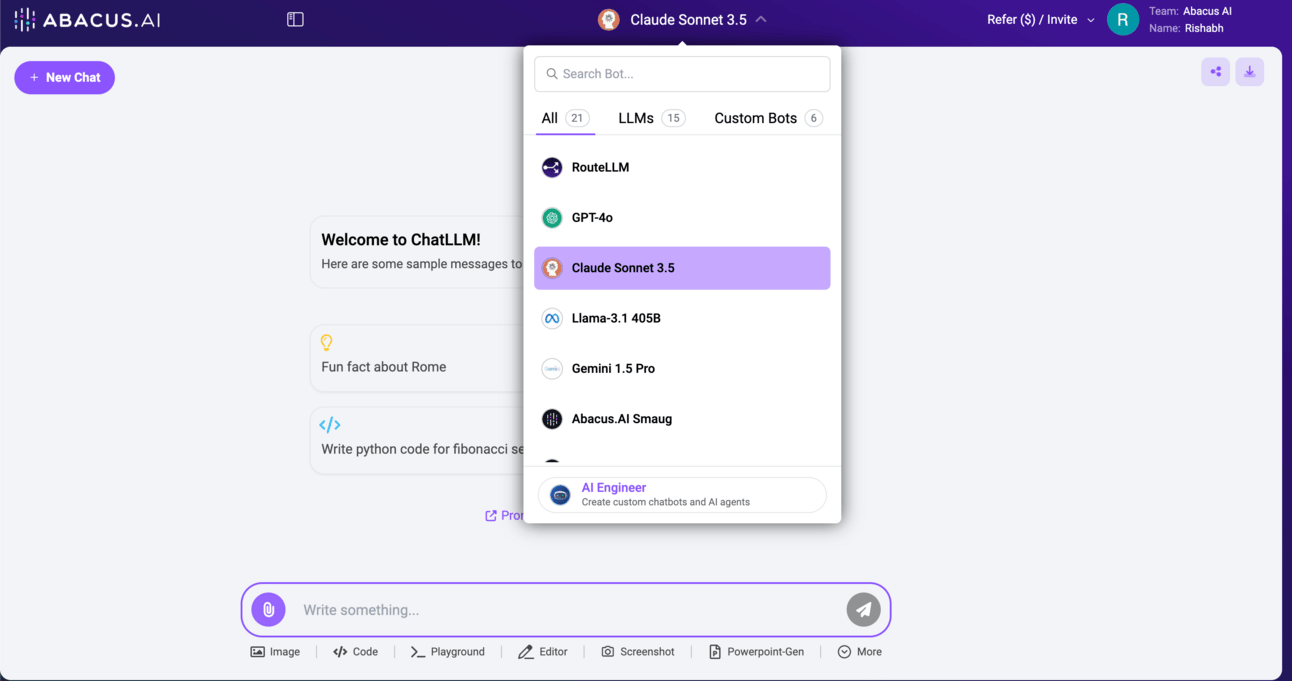Image resolution: width=1292 pixels, height=681 pixels.
Task: Click the send message paper plane button
Action: point(864,610)
